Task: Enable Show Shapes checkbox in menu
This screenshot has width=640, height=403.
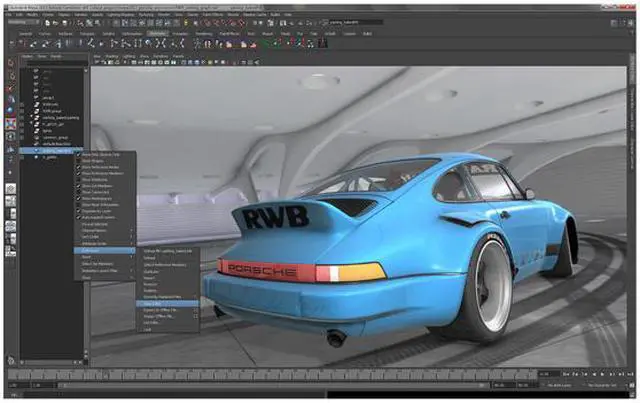Action: (78, 161)
